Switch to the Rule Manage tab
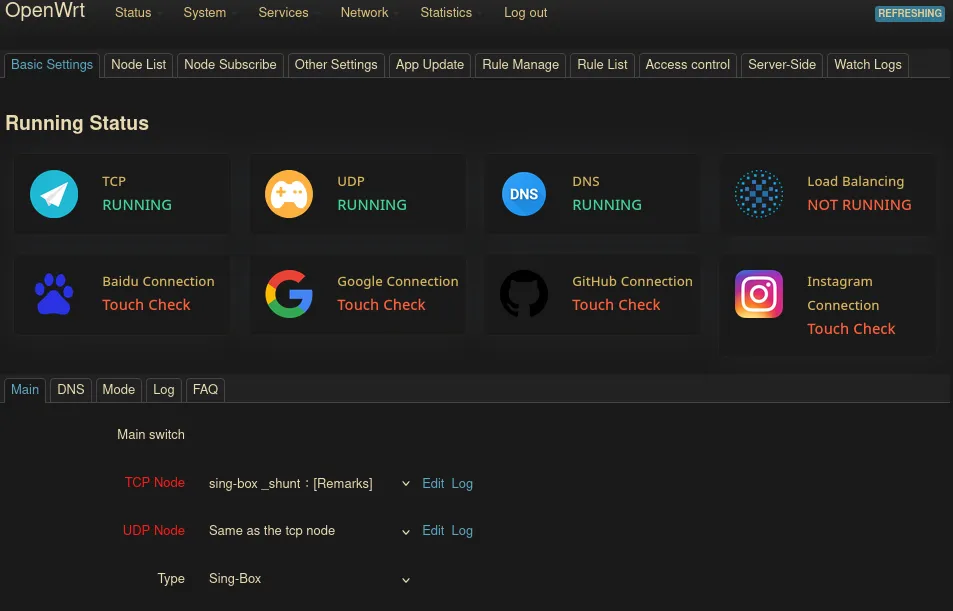Screen dimensions: 953x611 click(520, 65)
